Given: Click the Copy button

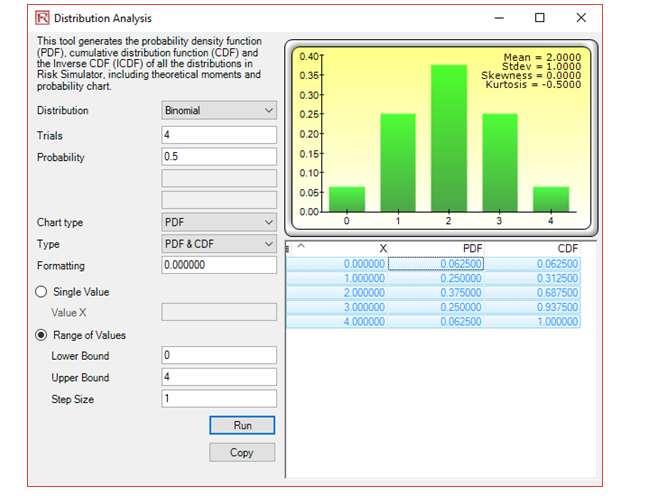Looking at the screenshot, I should click(242, 453).
